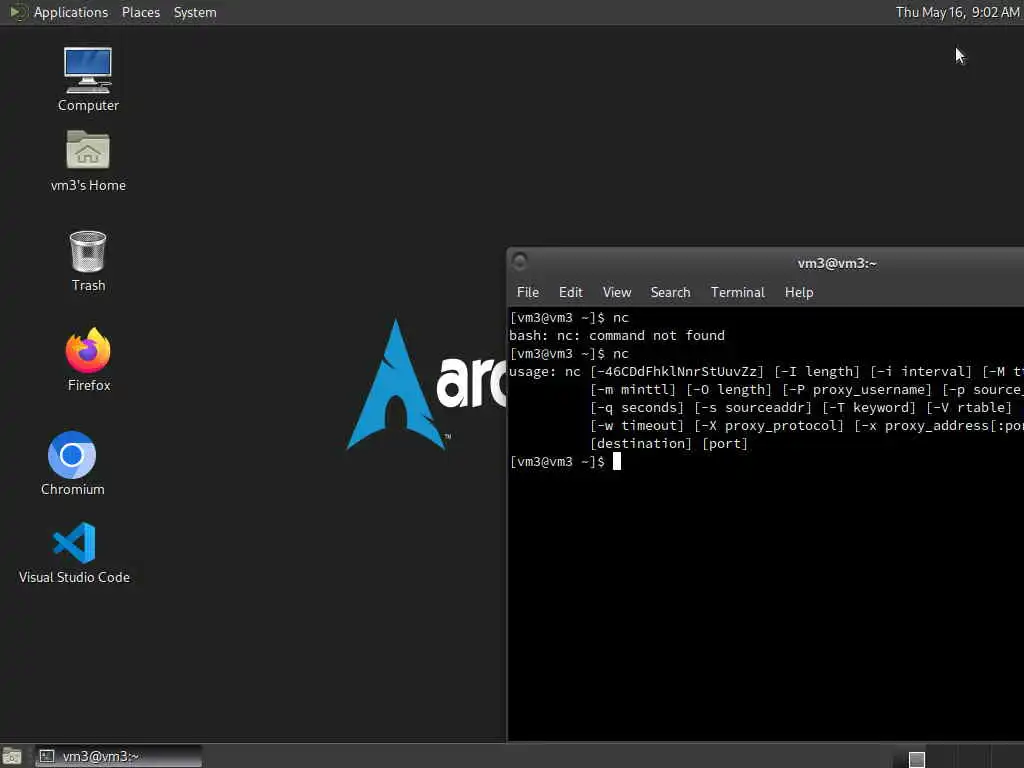
Task: Open Visual Studio Code desktop icon
Action: coord(74,552)
